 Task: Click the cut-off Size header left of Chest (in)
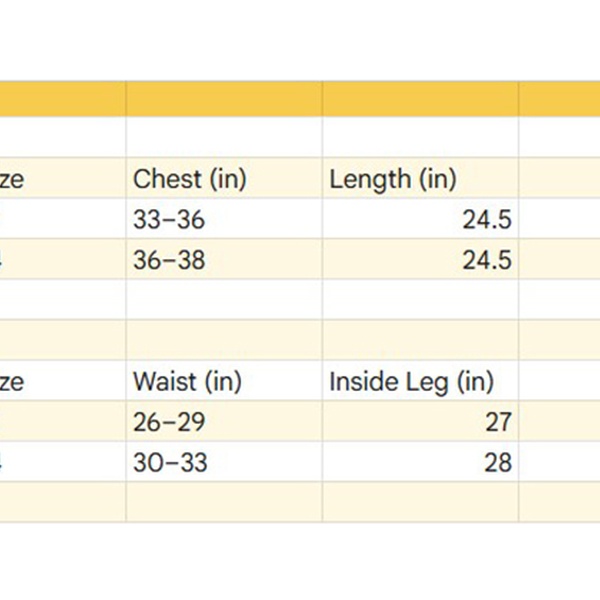[62, 180]
